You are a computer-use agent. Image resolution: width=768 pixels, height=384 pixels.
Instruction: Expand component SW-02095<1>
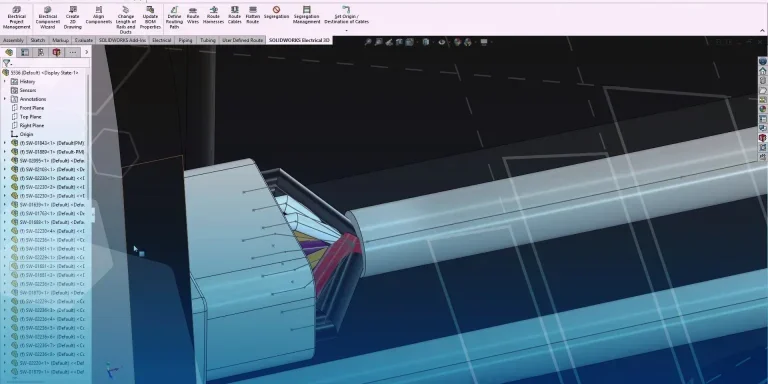(5, 161)
